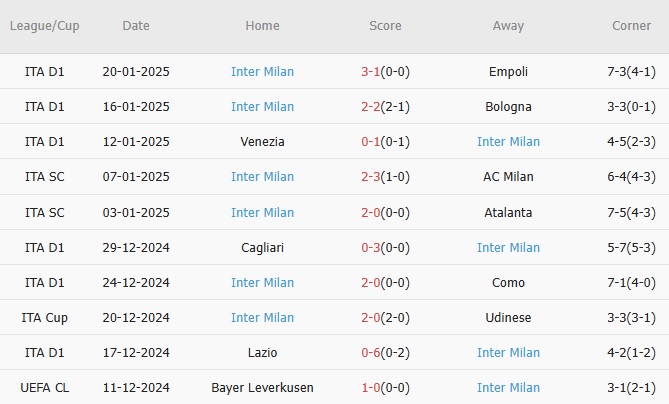Click the ITA Cup competition label
The width and height of the screenshot is (669, 404).
click(47, 318)
